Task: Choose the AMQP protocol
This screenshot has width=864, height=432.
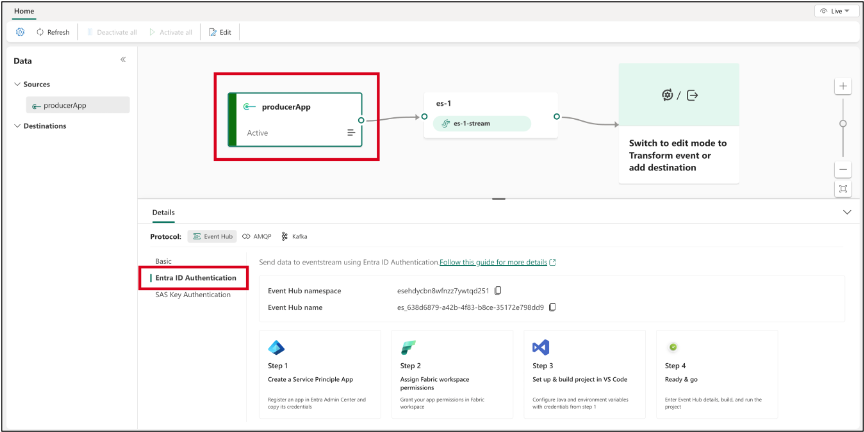Action: 257,236
